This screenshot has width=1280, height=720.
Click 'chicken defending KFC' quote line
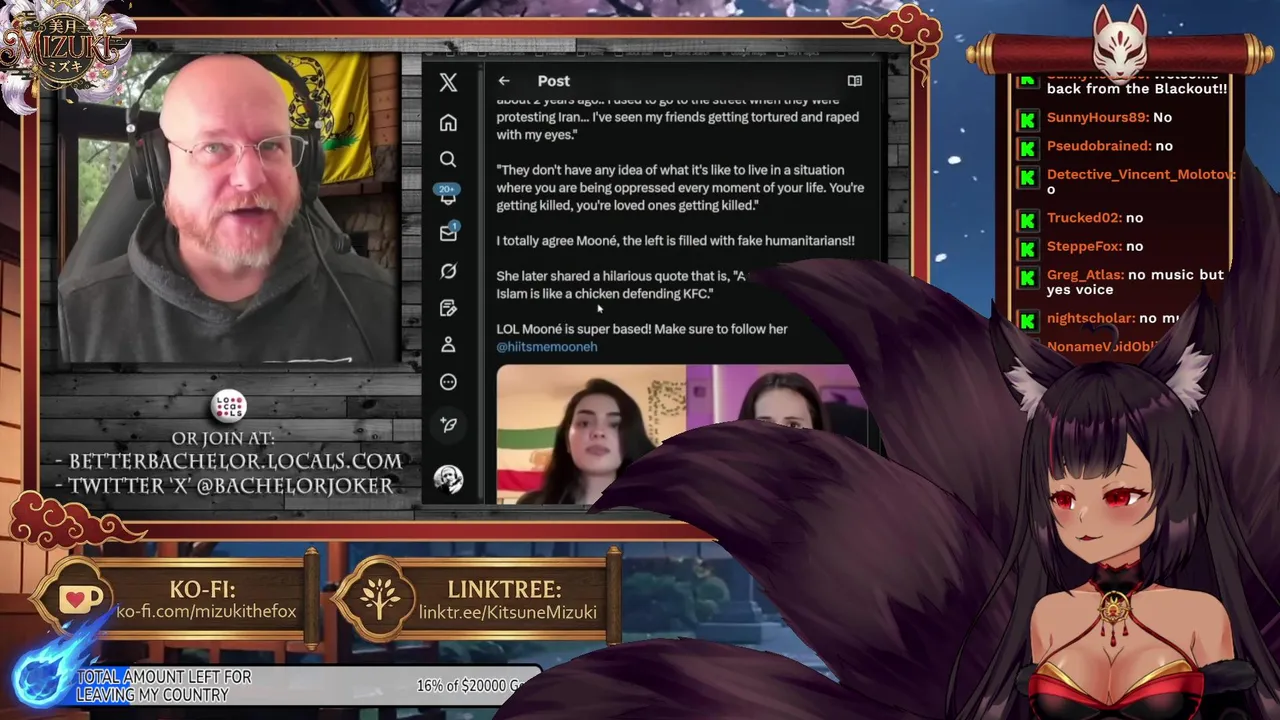(604, 294)
